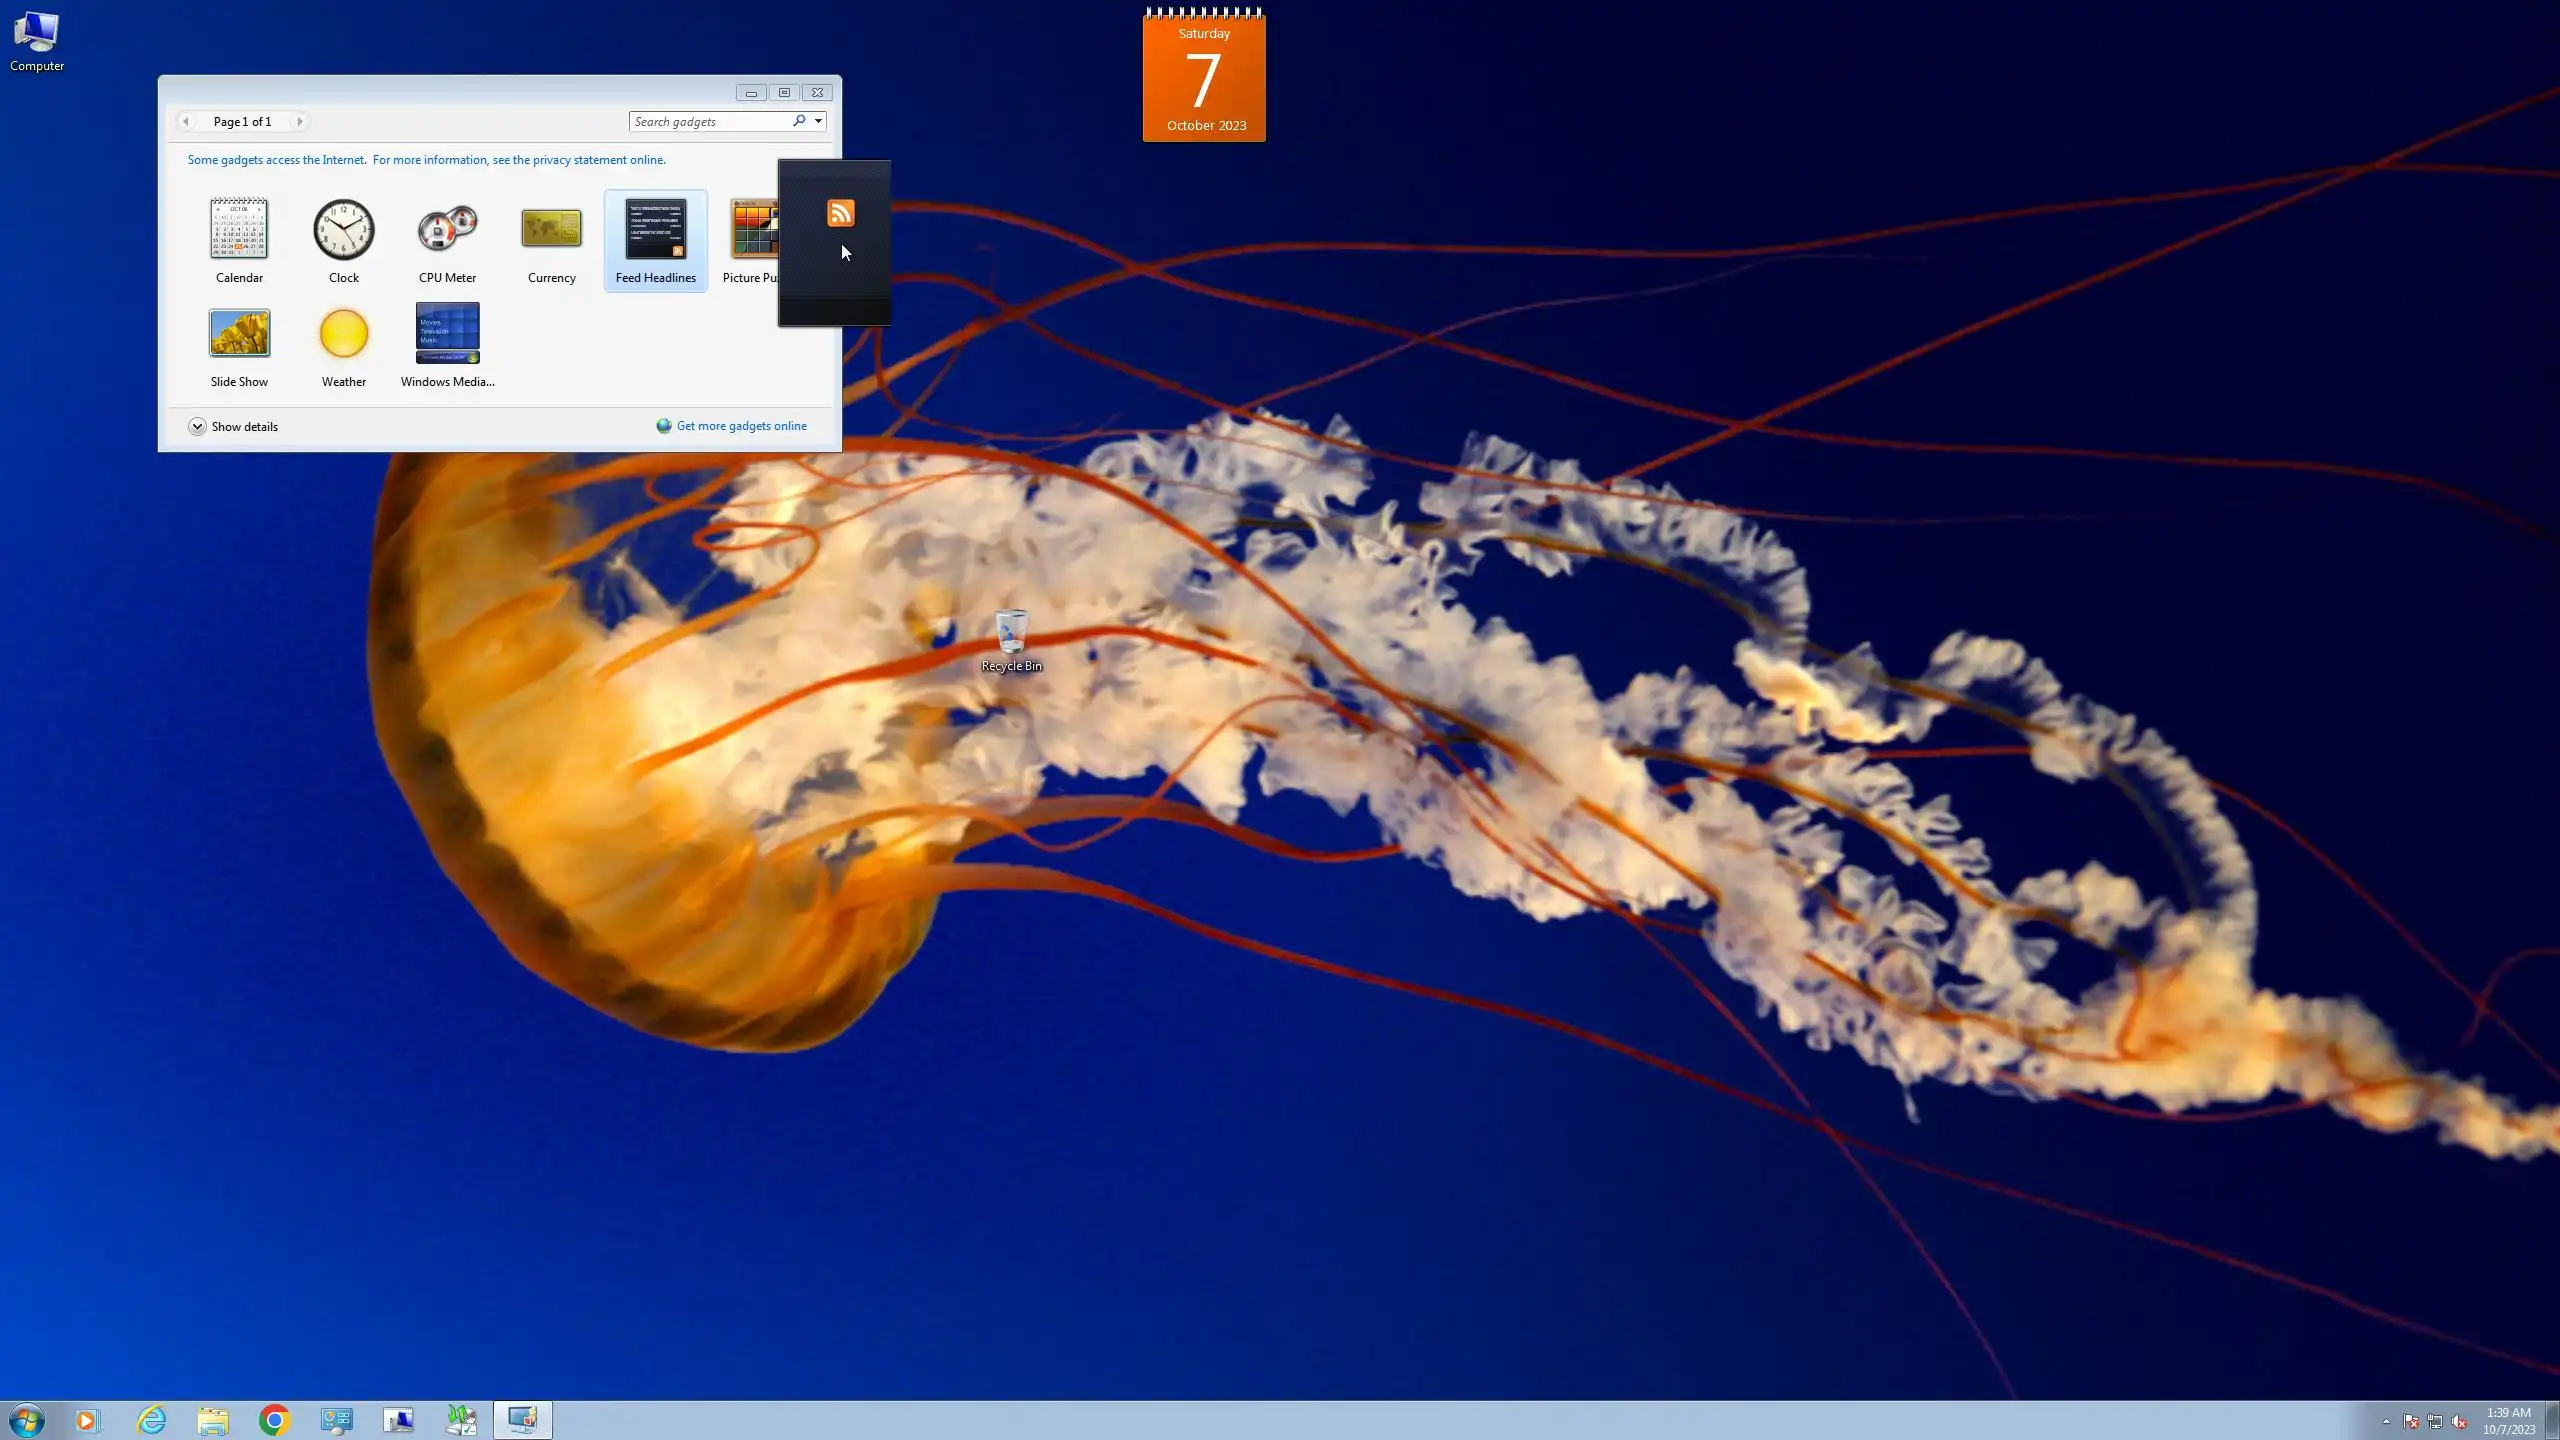The width and height of the screenshot is (2560, 1440).
Task: Go to previous gadgets page arrow
Action: [185, 121]
